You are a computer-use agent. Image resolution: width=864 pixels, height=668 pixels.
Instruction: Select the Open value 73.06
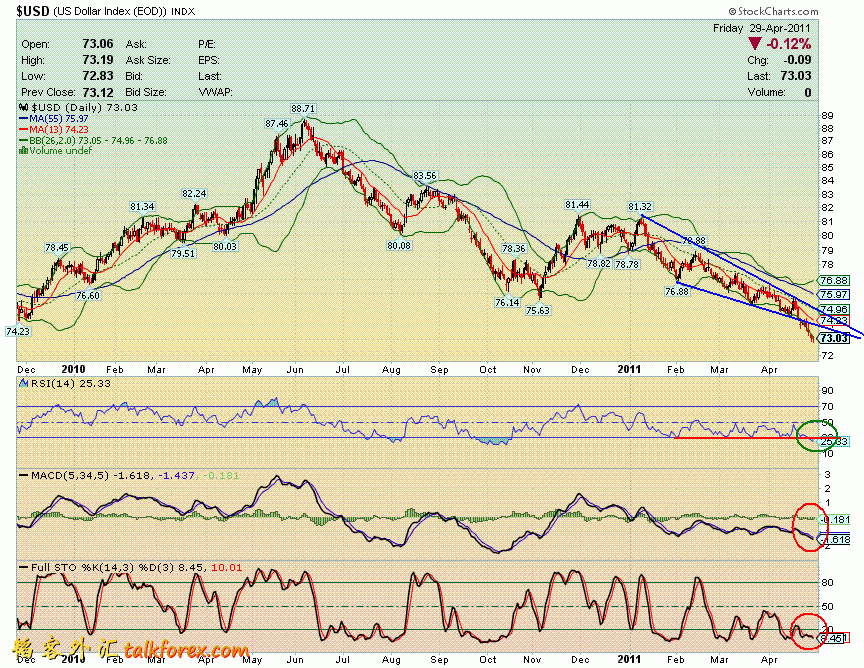98,44
